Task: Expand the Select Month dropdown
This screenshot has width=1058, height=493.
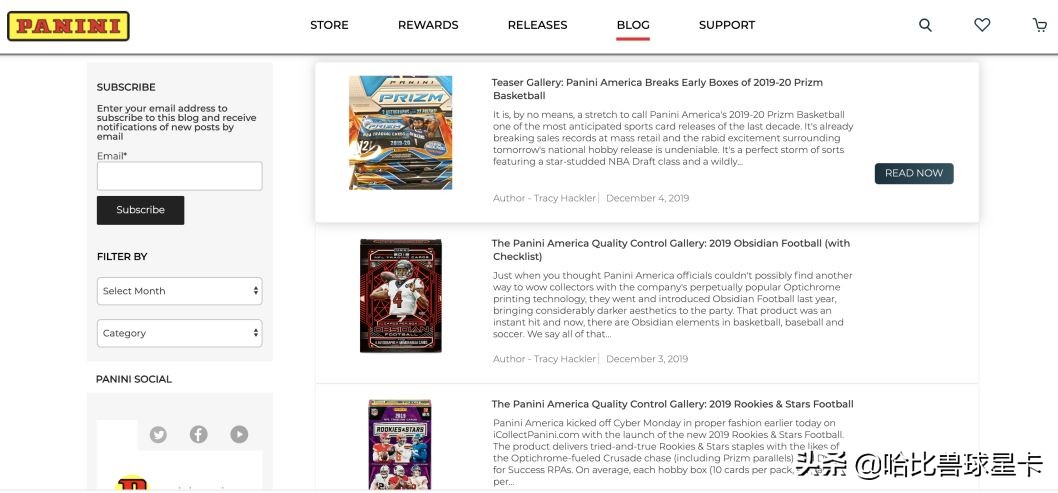Action: coord(179,291)
